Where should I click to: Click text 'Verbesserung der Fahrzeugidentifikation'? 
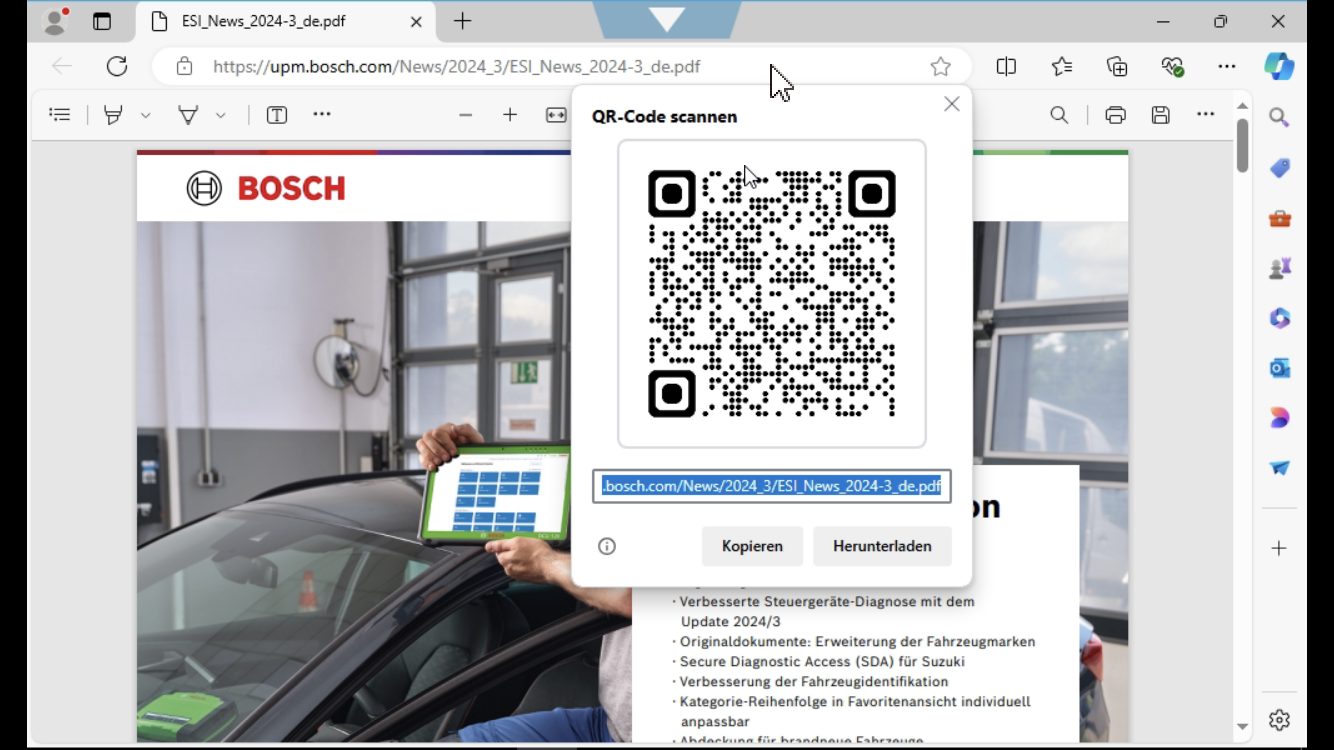click(814, 681)
